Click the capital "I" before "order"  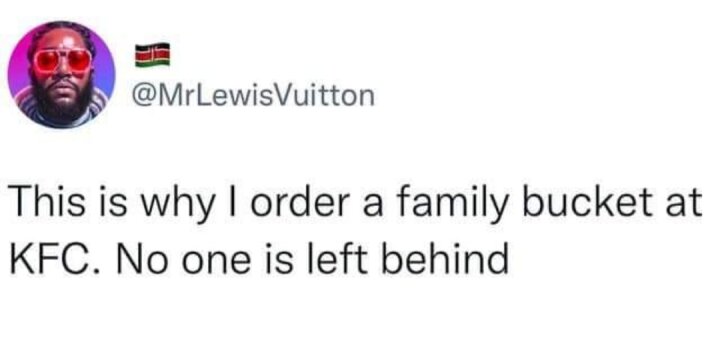click(x=238, y=202)
